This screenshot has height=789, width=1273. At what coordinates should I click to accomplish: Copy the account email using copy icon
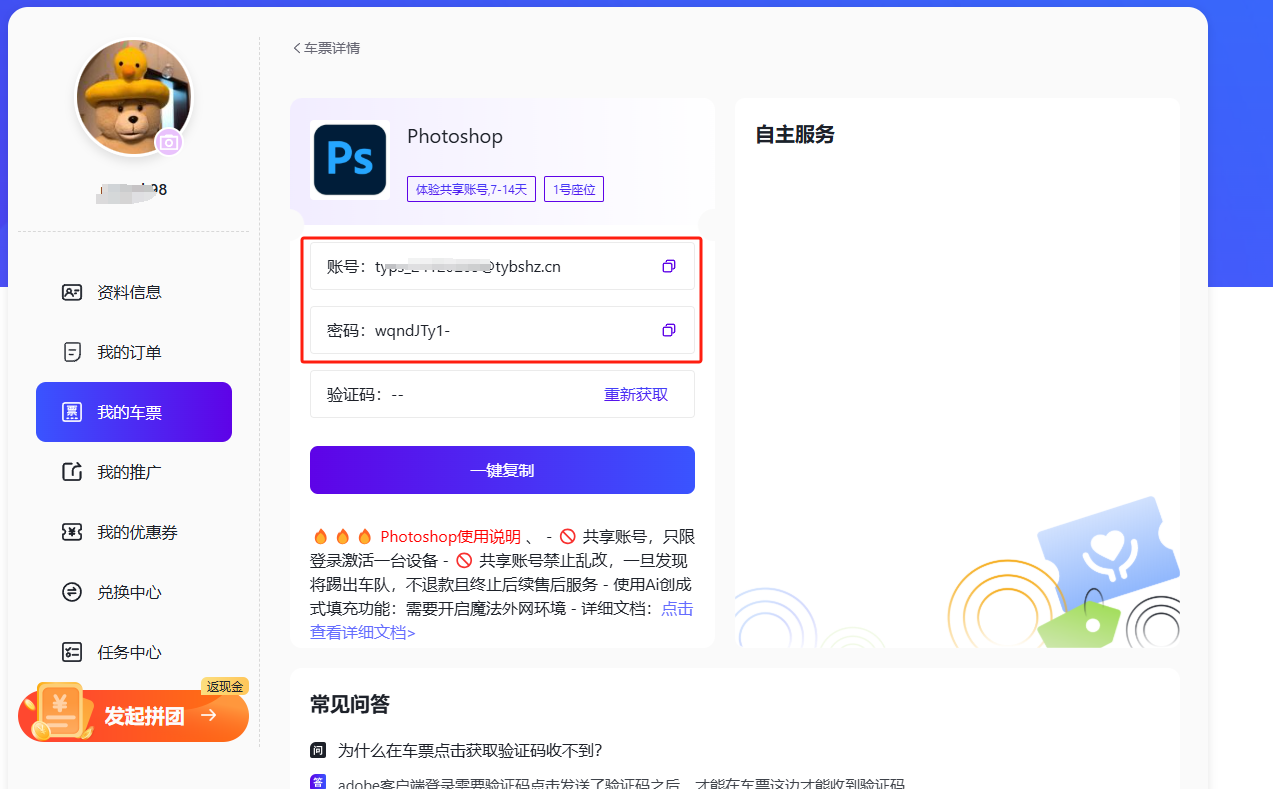(669, 266)
